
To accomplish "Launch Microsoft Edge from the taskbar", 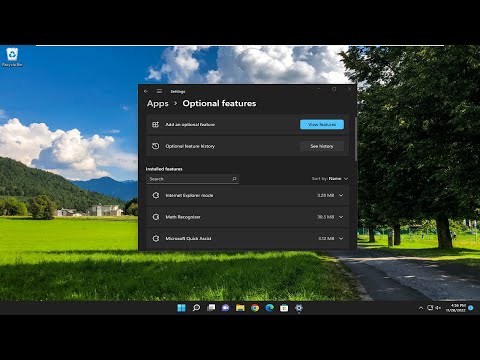I will click(x=270, y=308).
